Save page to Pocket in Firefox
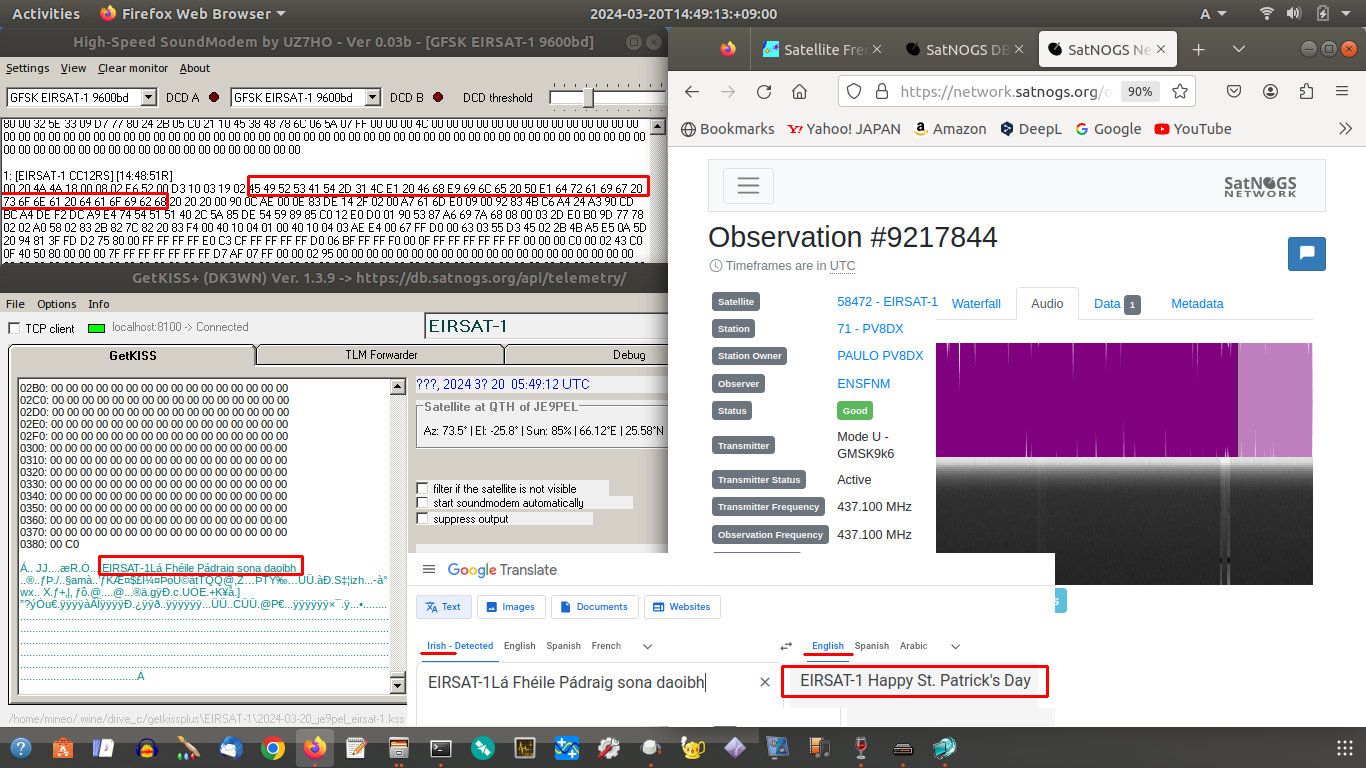The width and height of the screenshot is (1366, 768). point(1234,91)
